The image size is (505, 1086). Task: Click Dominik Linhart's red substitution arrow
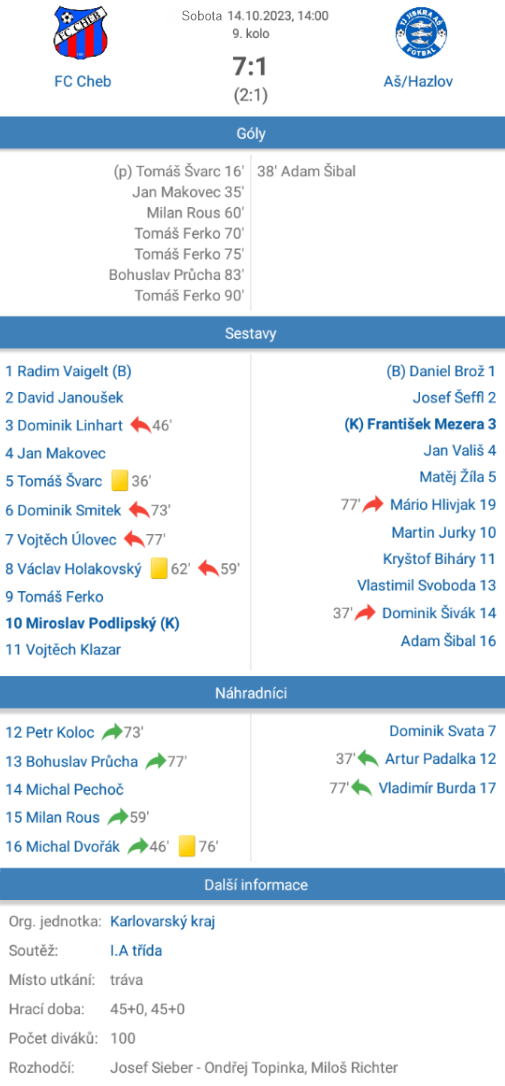(140, 425)
